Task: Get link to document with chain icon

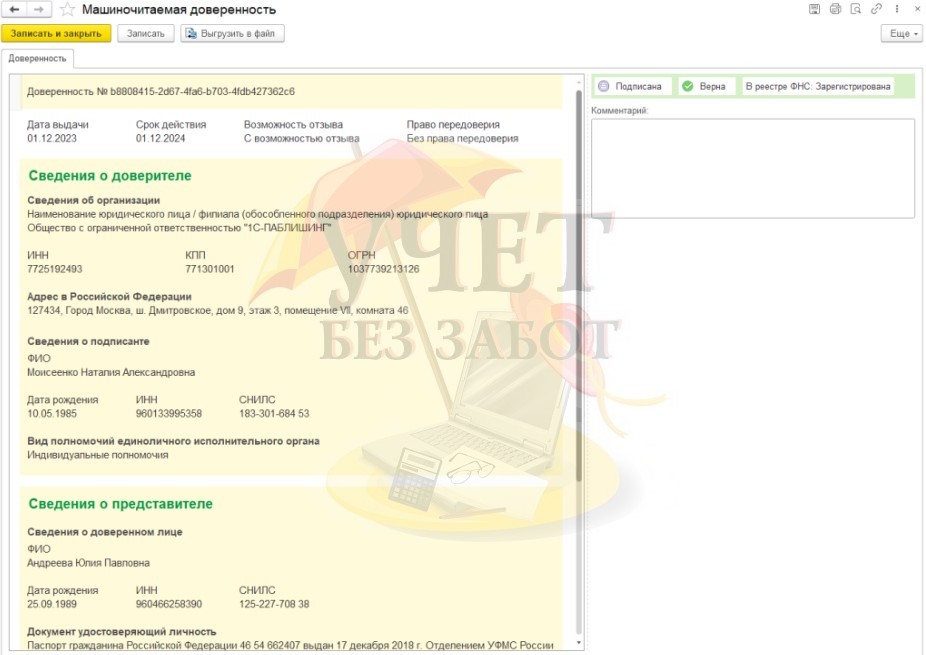Action: pyautogui.click(x=877, y=9)
